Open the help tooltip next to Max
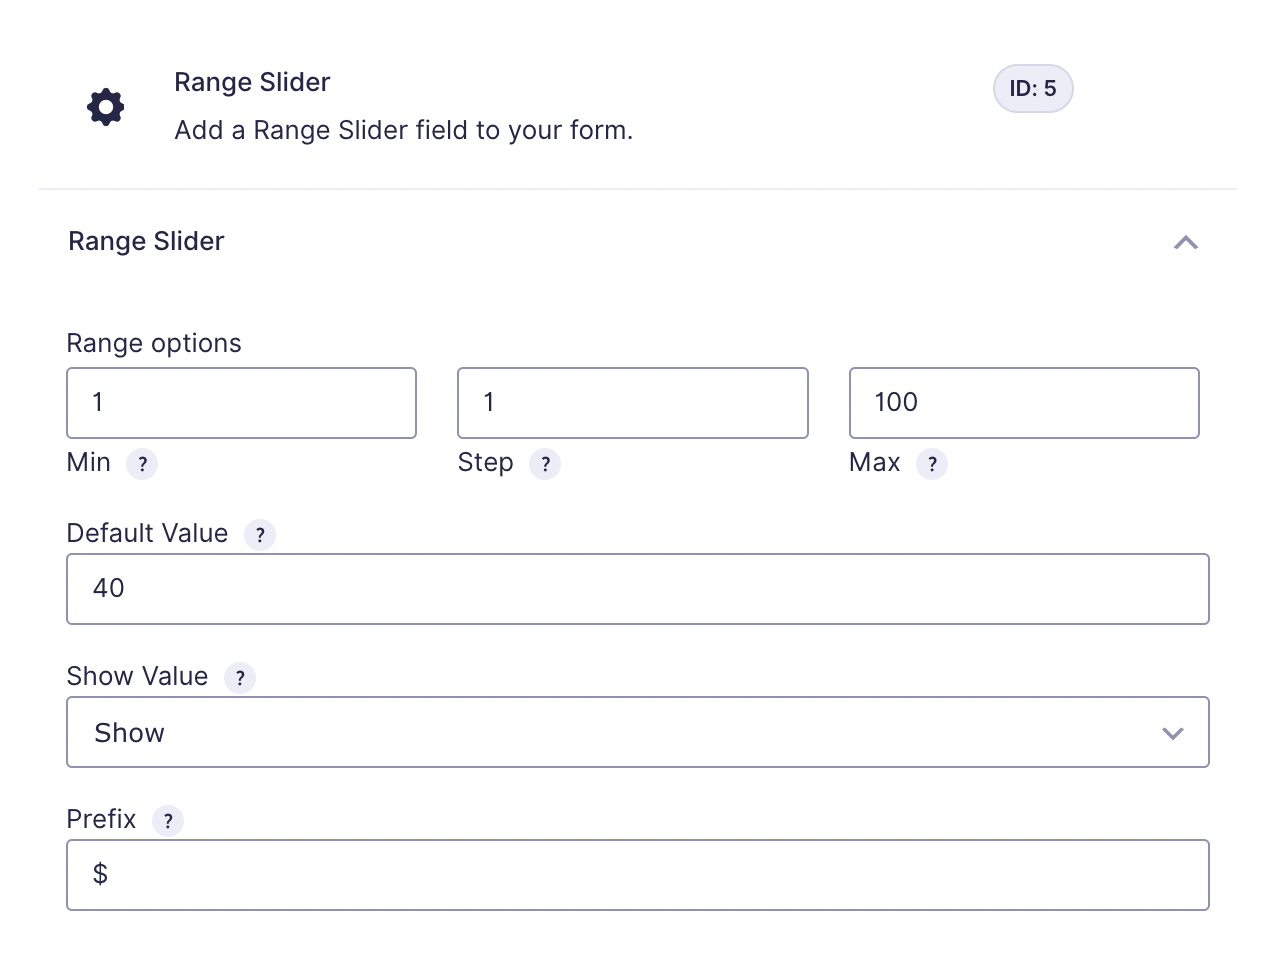1266x974 pixels. pyautogui.click(x=932, y=464)
